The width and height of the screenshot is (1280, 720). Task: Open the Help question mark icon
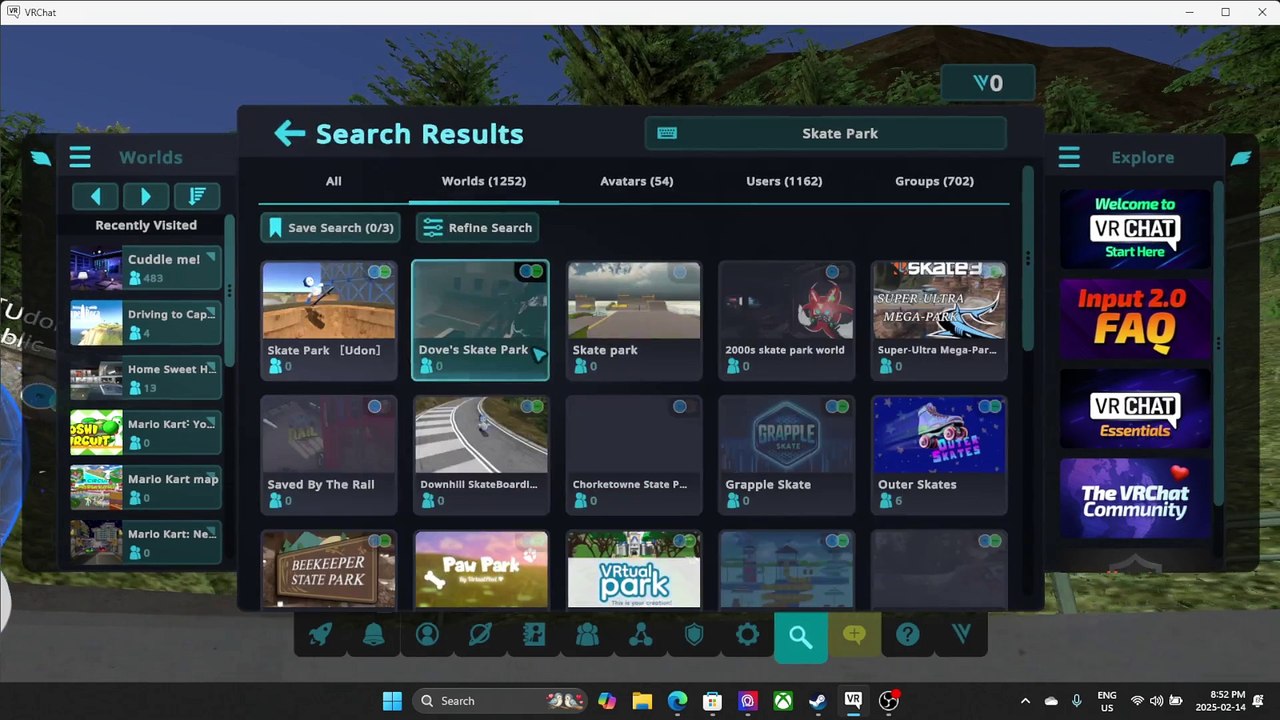(907, 635)
